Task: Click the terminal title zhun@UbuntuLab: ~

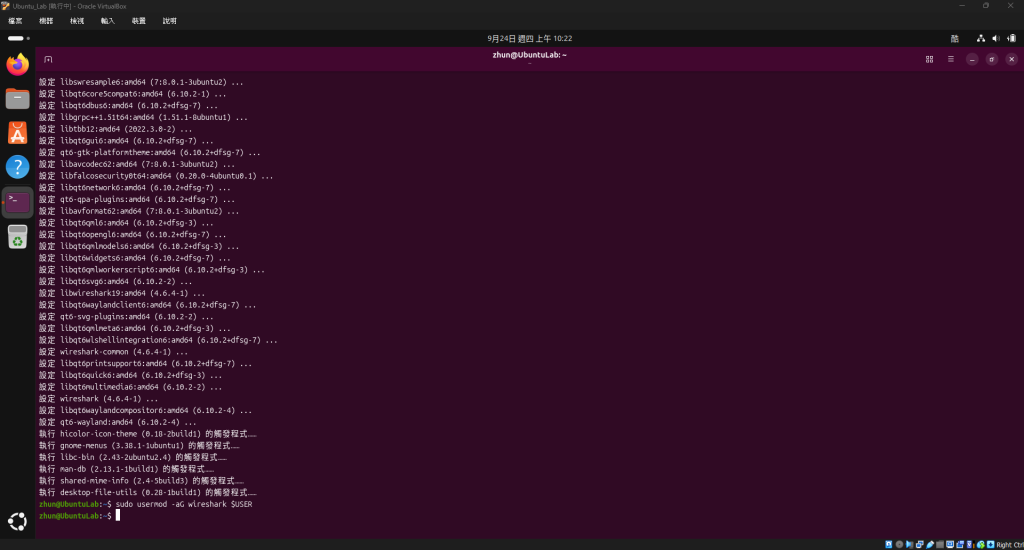Action: [x=530, y=56]
